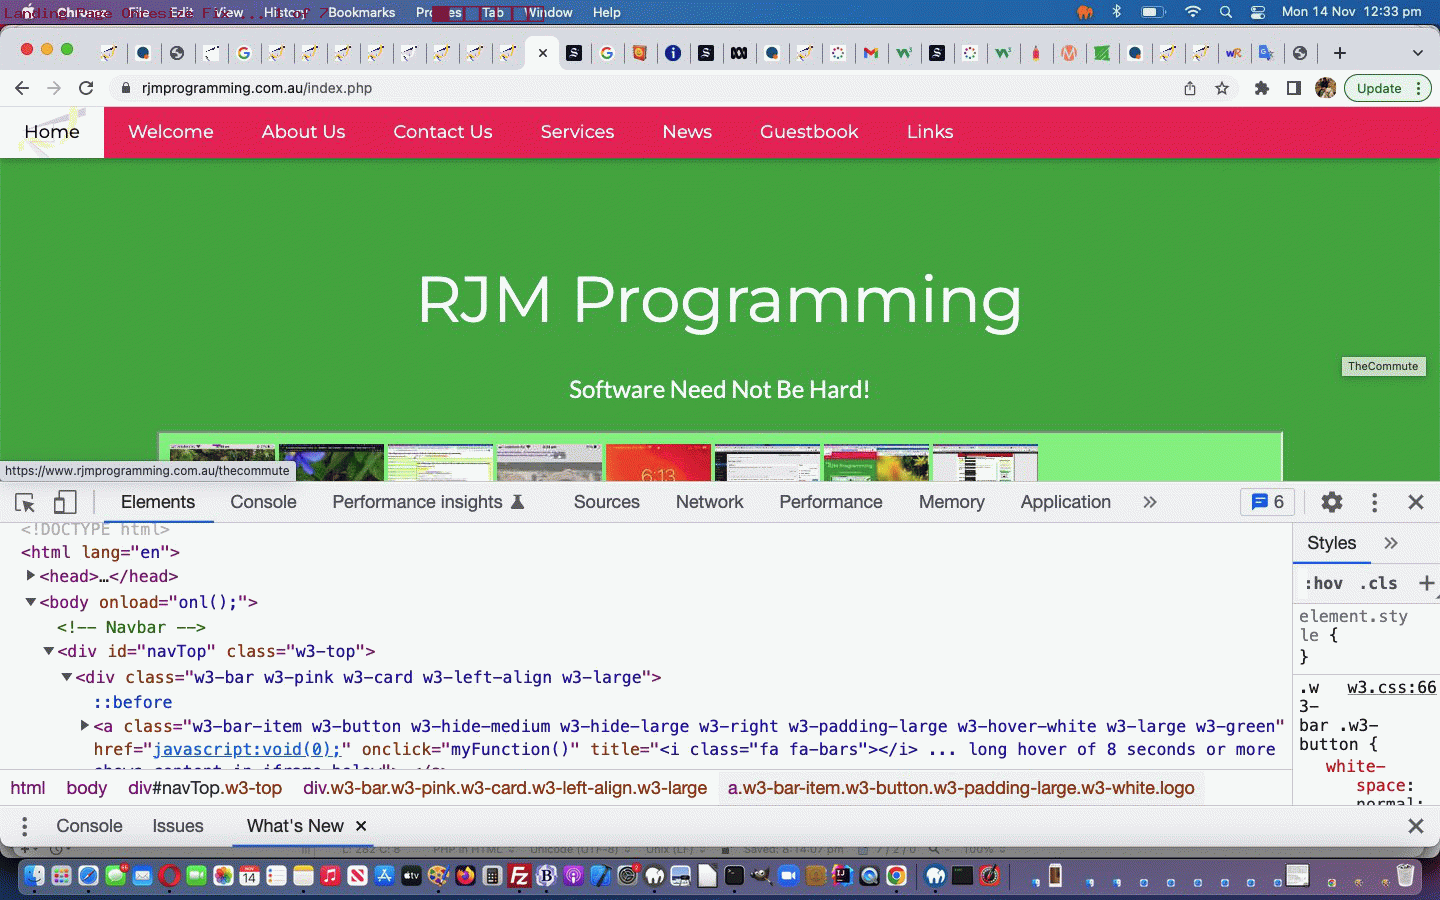Image resolution: width=1440 pixels, height=900 pixels.
Task: Select the ::before pseudo-element row
Action: click(133, 702)
